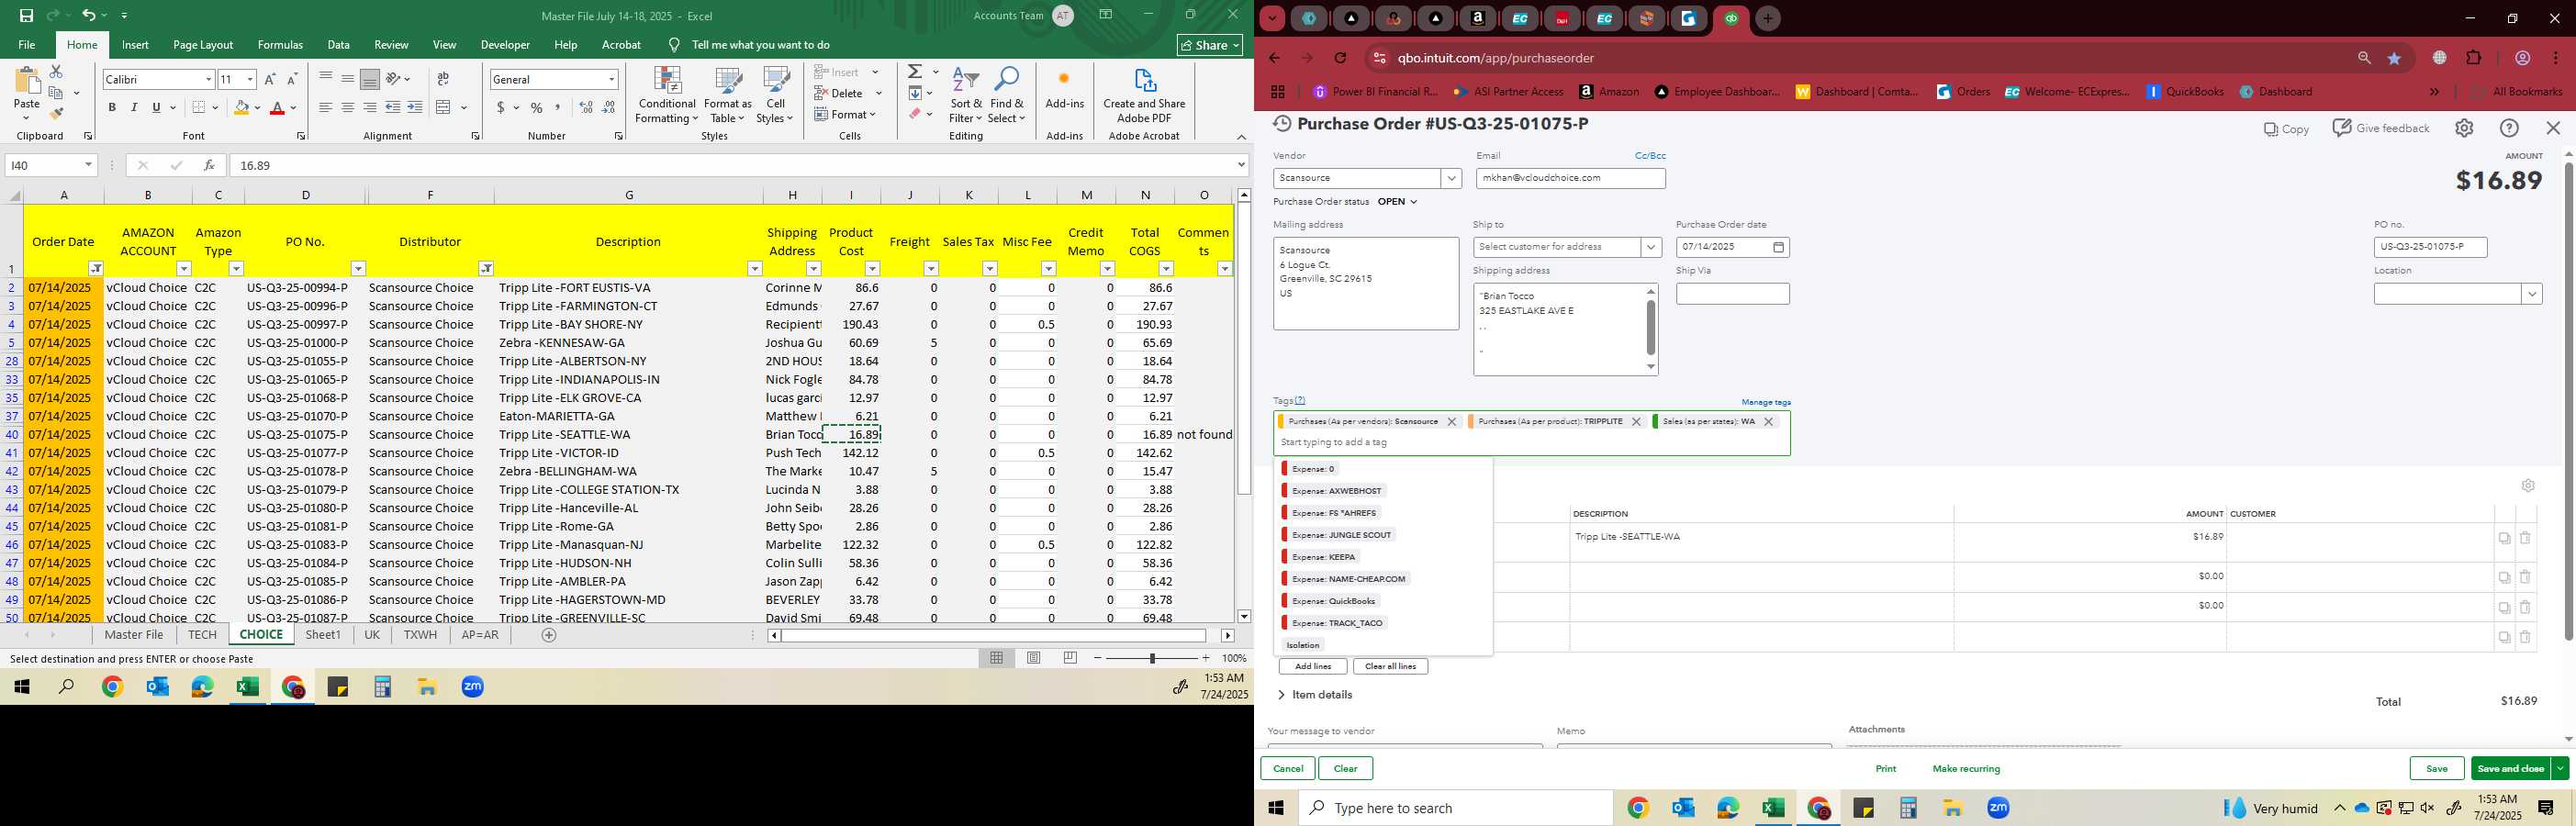Click the Save button in QuickBooks
Viewport: 2576px width, 826px height.
pyautogui.click(x=2436, y=768)
